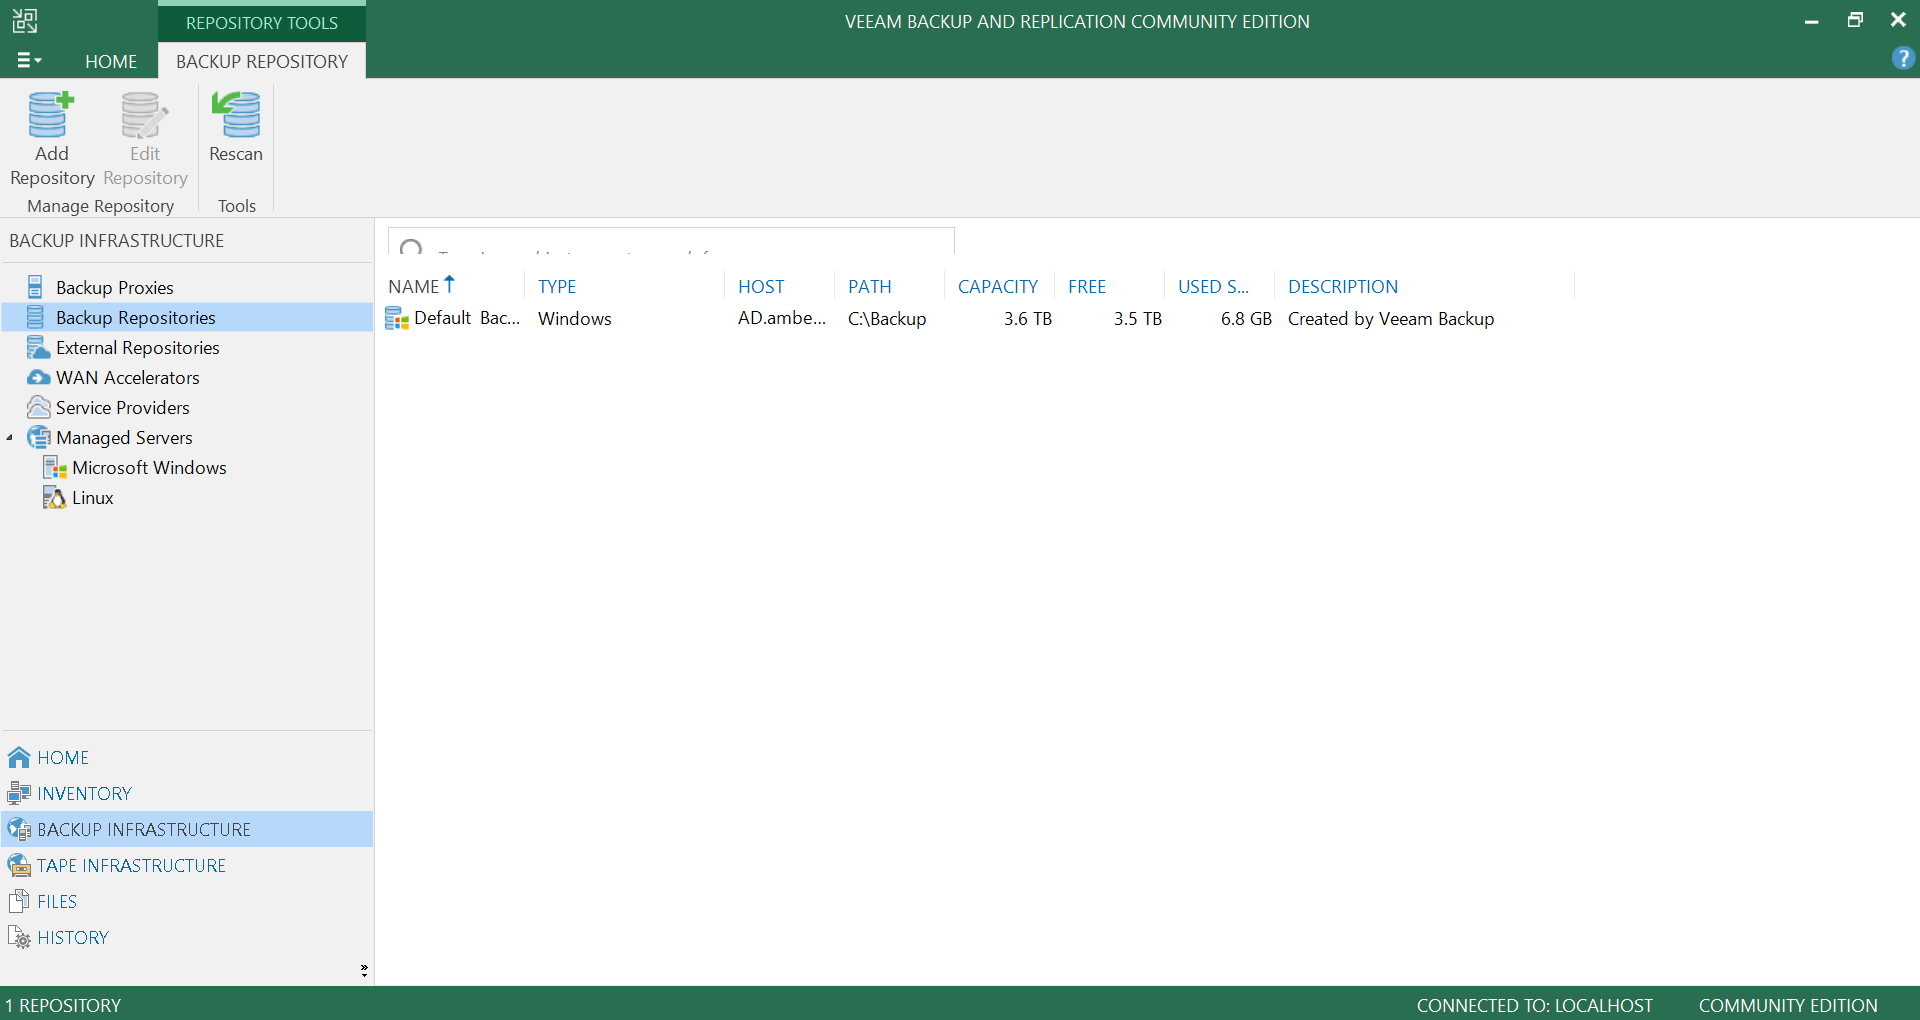
Task: Open the main hamburger menu
Action: (29, 61)
